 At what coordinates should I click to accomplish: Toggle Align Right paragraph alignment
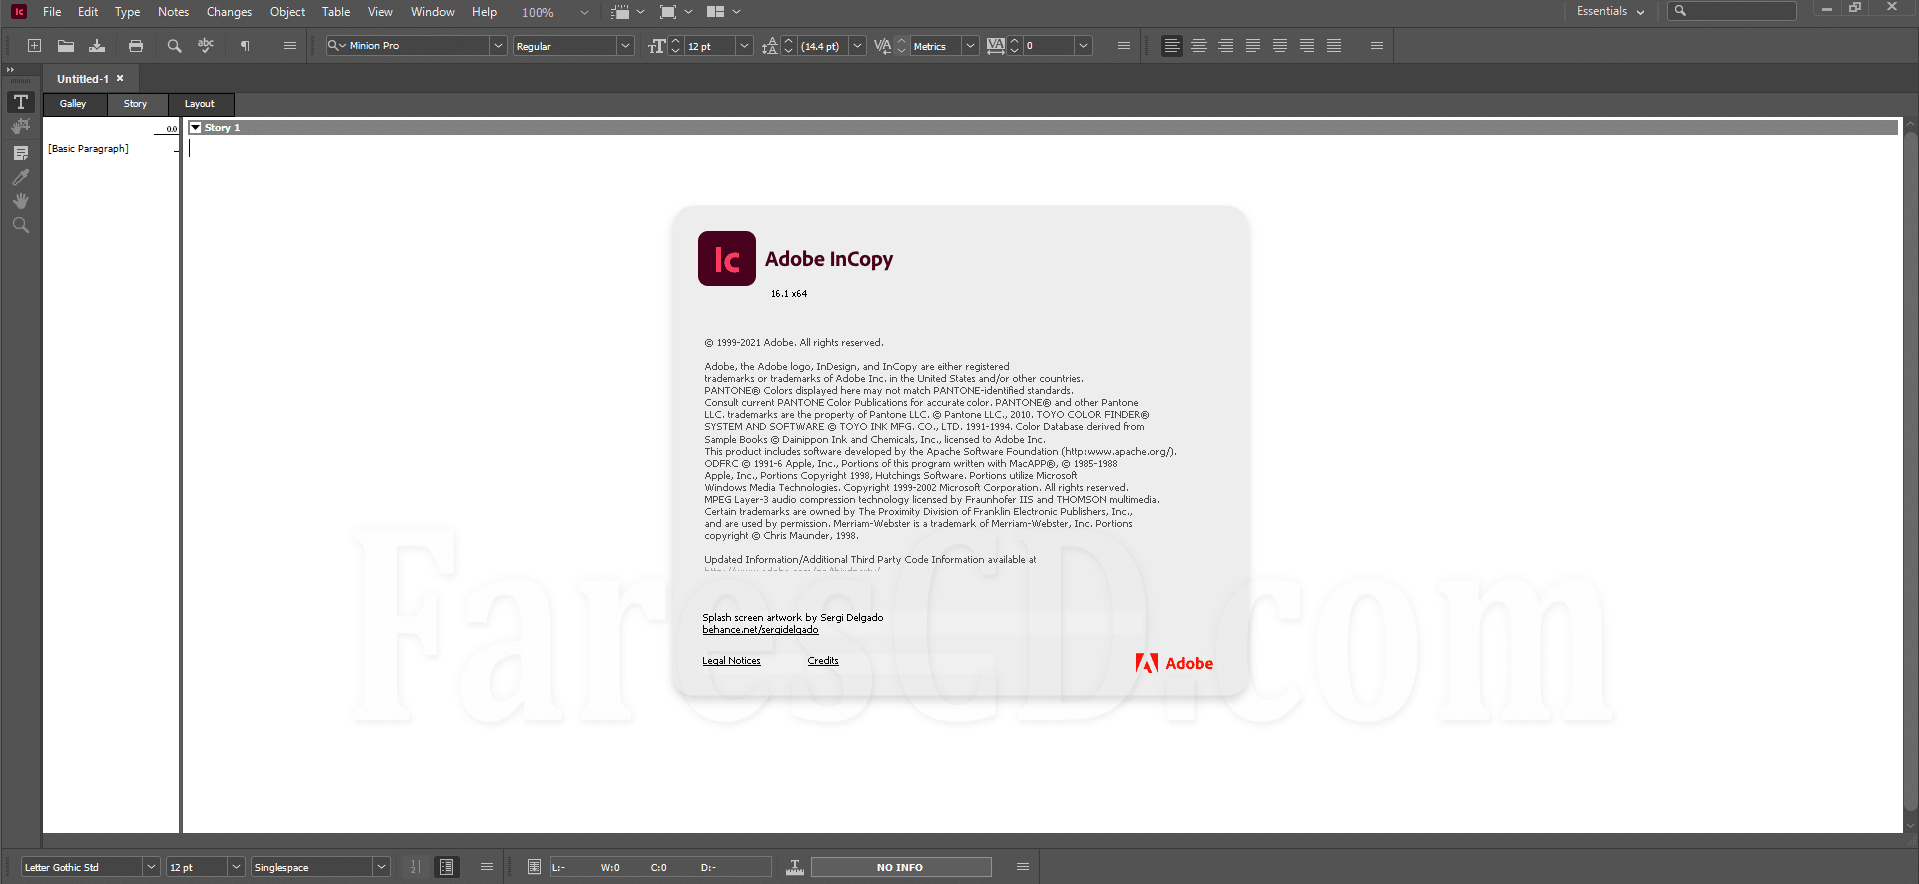1226,46
